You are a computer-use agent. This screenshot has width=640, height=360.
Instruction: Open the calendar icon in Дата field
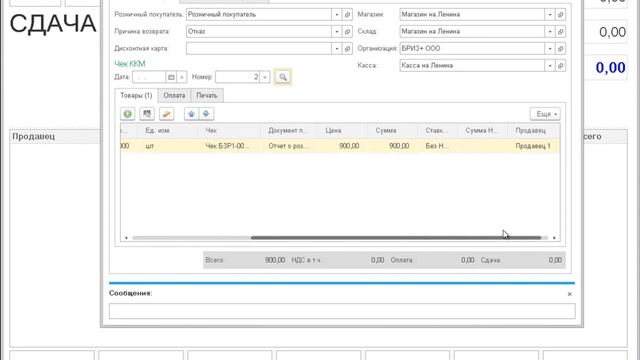pyautogui.click(x=171, y=77)
